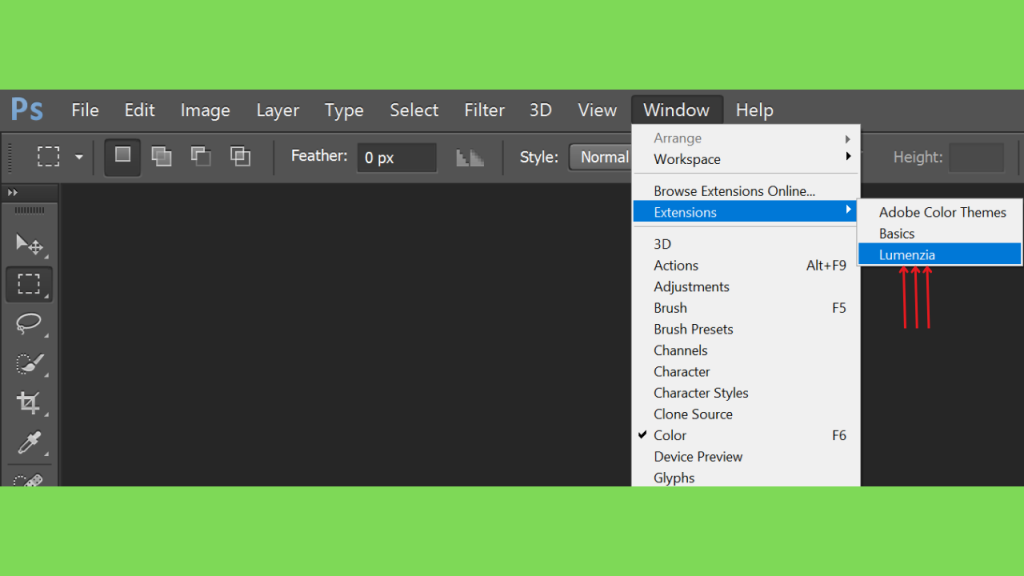The width and height of the screenshot is (1024, 576).
Task: Click the Height input field
Action: pos(976,157)
